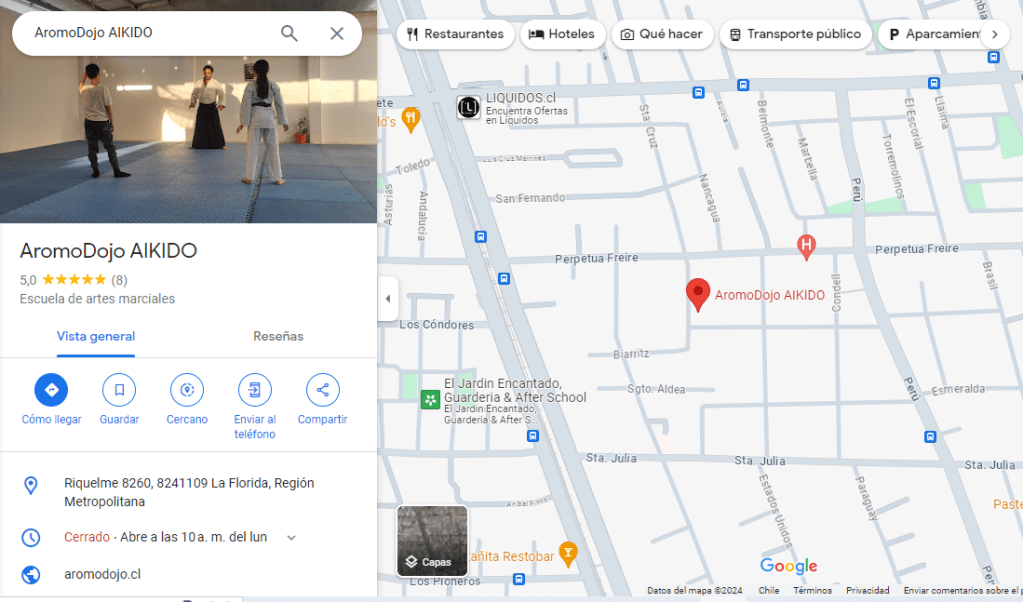Share place with Compartir icon

click(322, 390)
